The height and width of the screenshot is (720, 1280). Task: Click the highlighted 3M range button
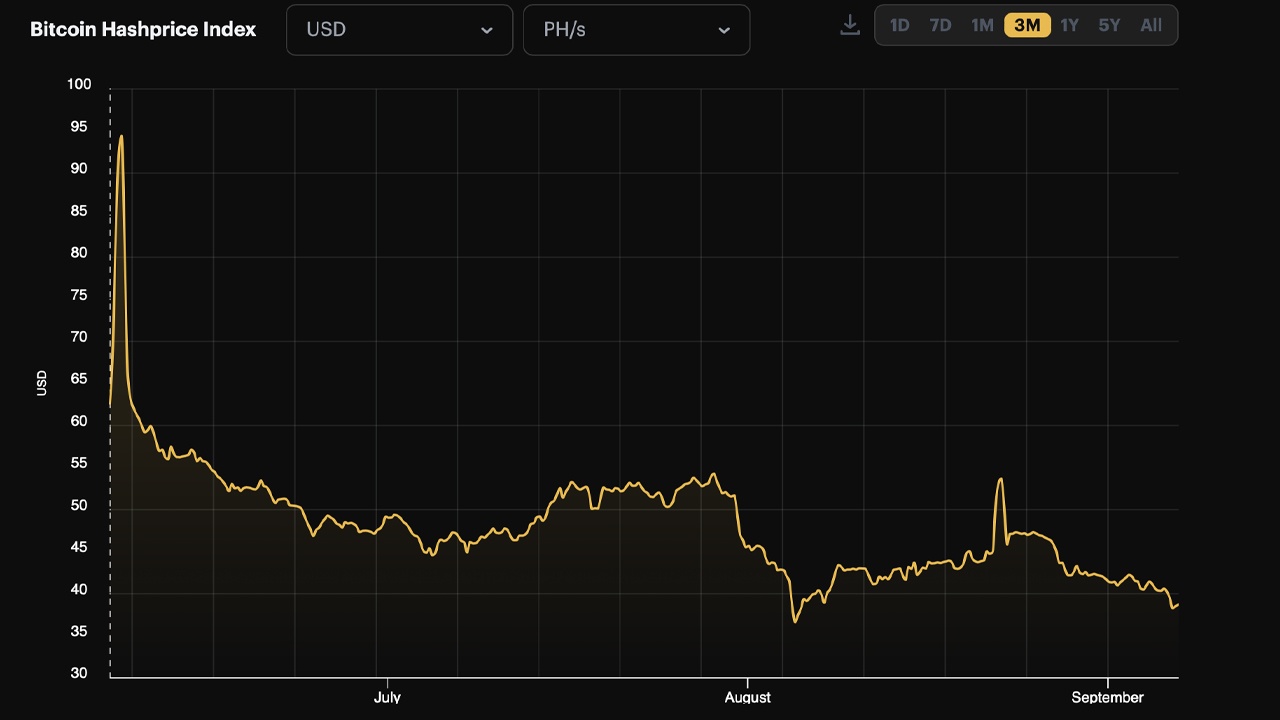coord(1026,25)
